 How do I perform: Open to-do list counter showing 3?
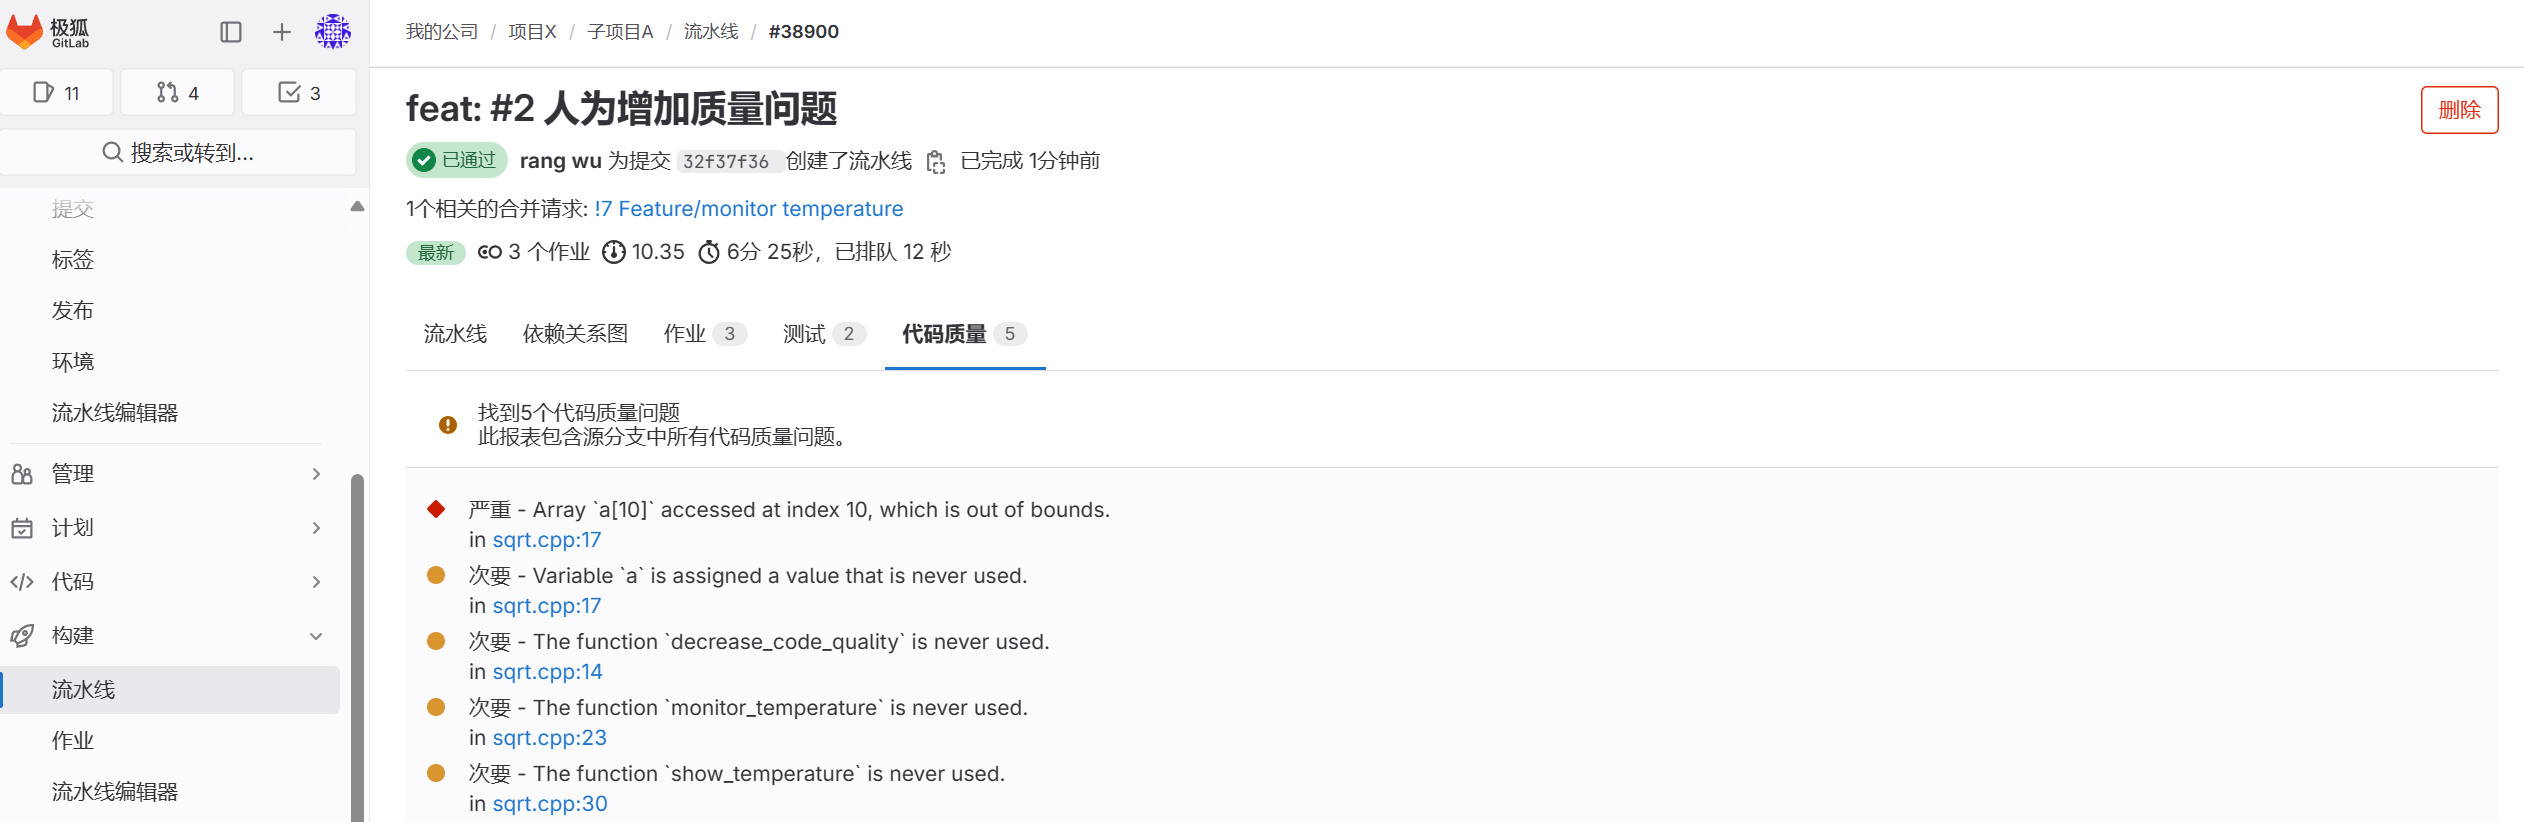pos(299,93)
